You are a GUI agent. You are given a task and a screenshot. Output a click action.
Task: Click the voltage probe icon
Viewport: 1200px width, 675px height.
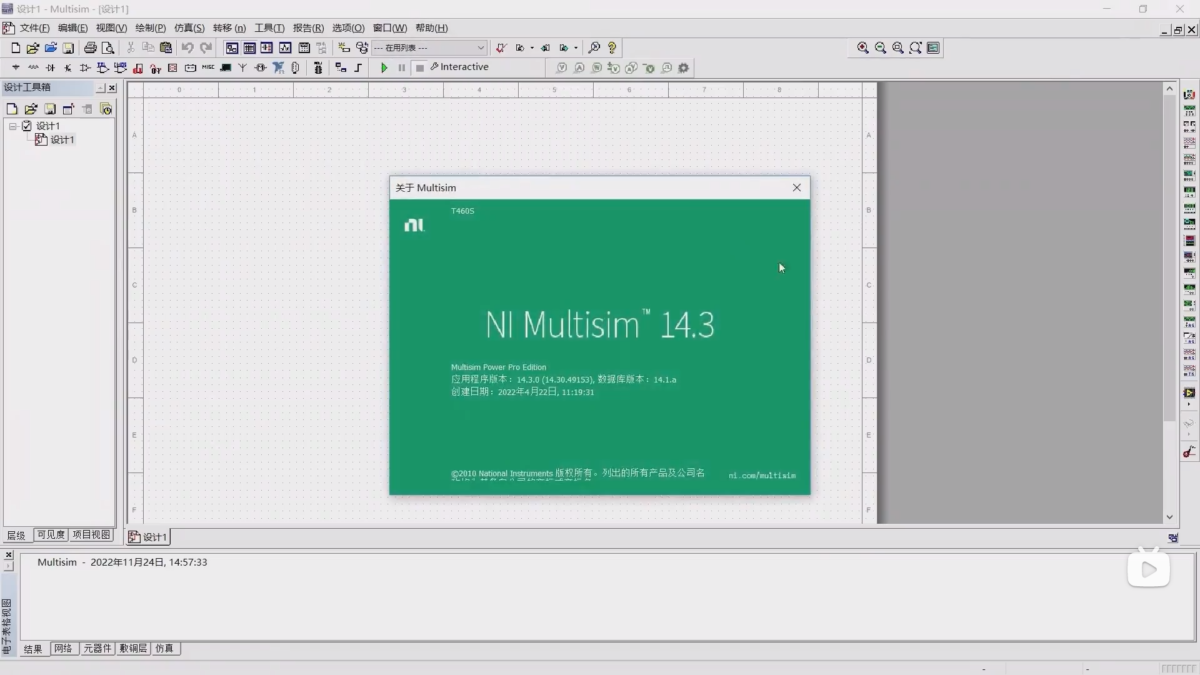(x=562, y=68)
